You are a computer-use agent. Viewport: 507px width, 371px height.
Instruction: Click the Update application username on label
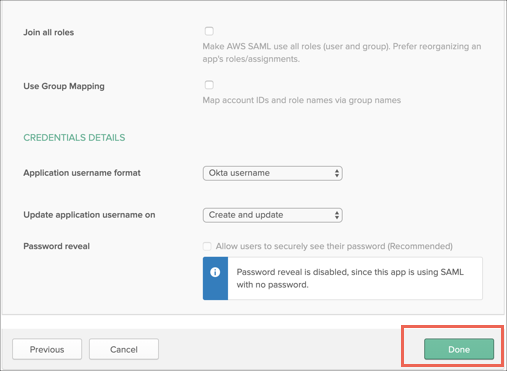89,215
